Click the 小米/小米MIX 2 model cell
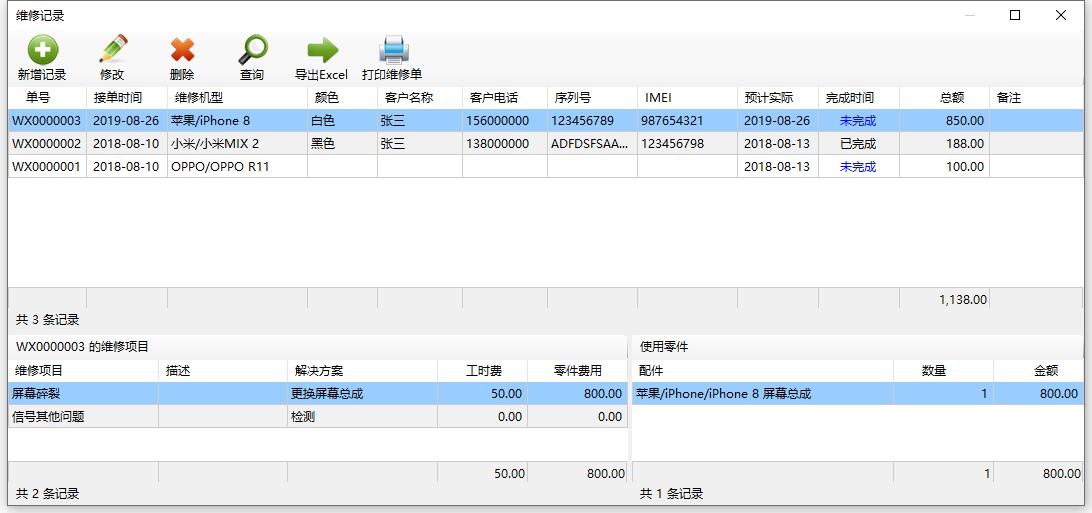This screenshot has height=513, width=1092. (237, 143)
